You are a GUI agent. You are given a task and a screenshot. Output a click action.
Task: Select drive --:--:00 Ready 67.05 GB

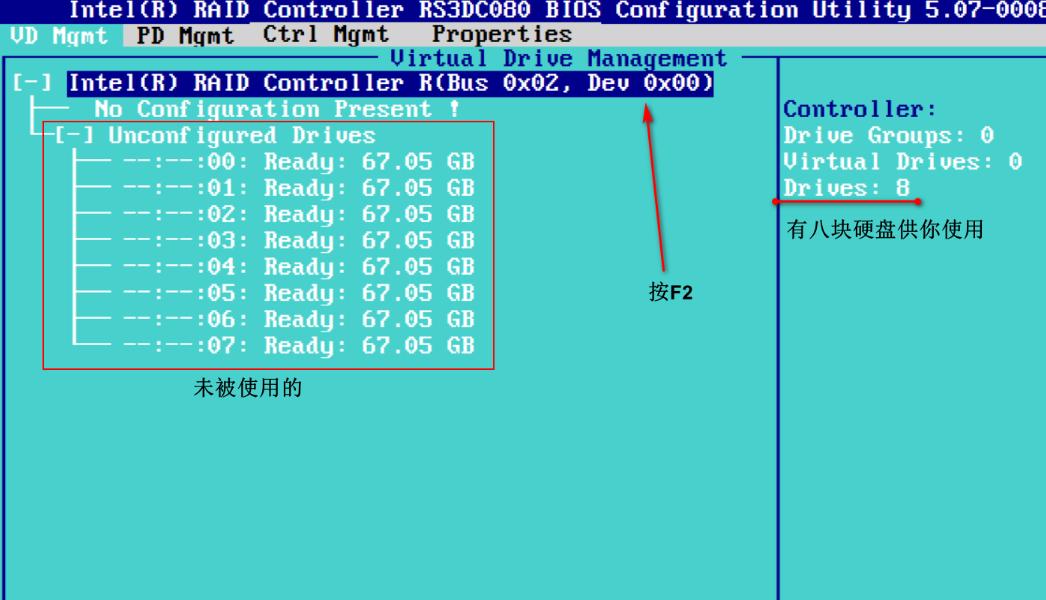[299, 162]
